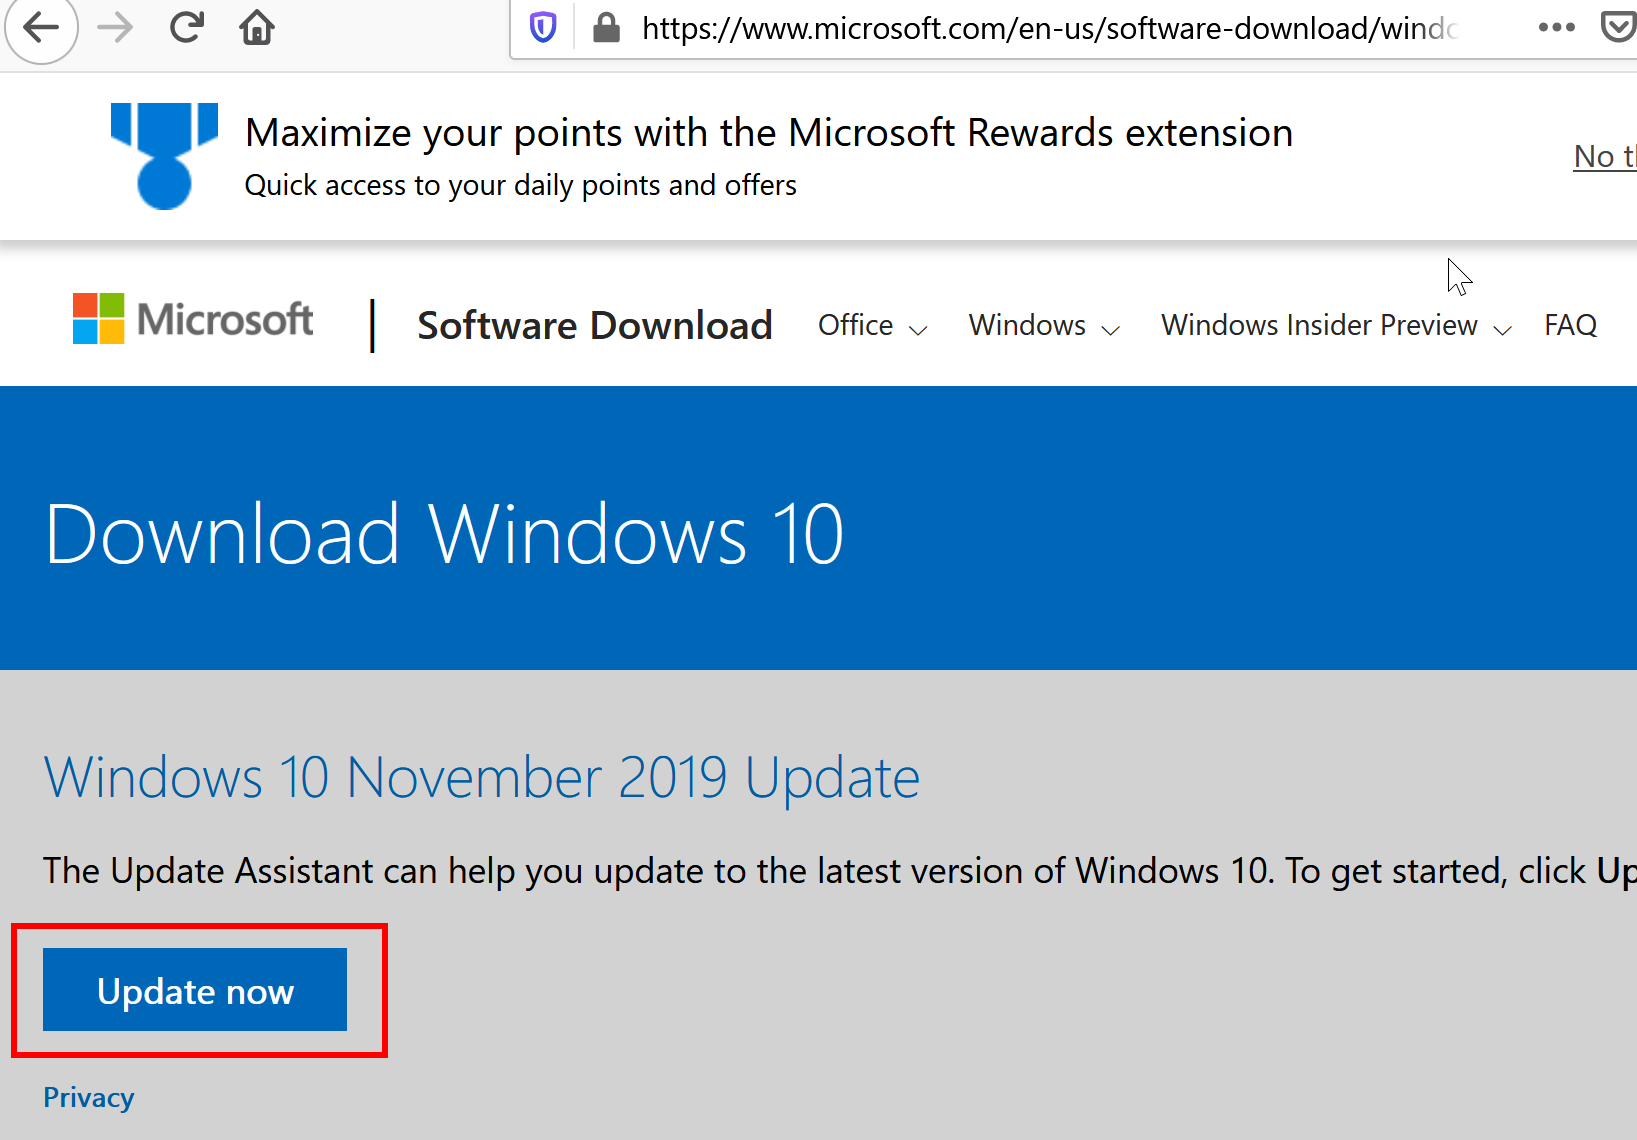This screenshot has height=1140, width=1637.
Task: Open the page actions three-dot menu
Action: point(1556,28)
